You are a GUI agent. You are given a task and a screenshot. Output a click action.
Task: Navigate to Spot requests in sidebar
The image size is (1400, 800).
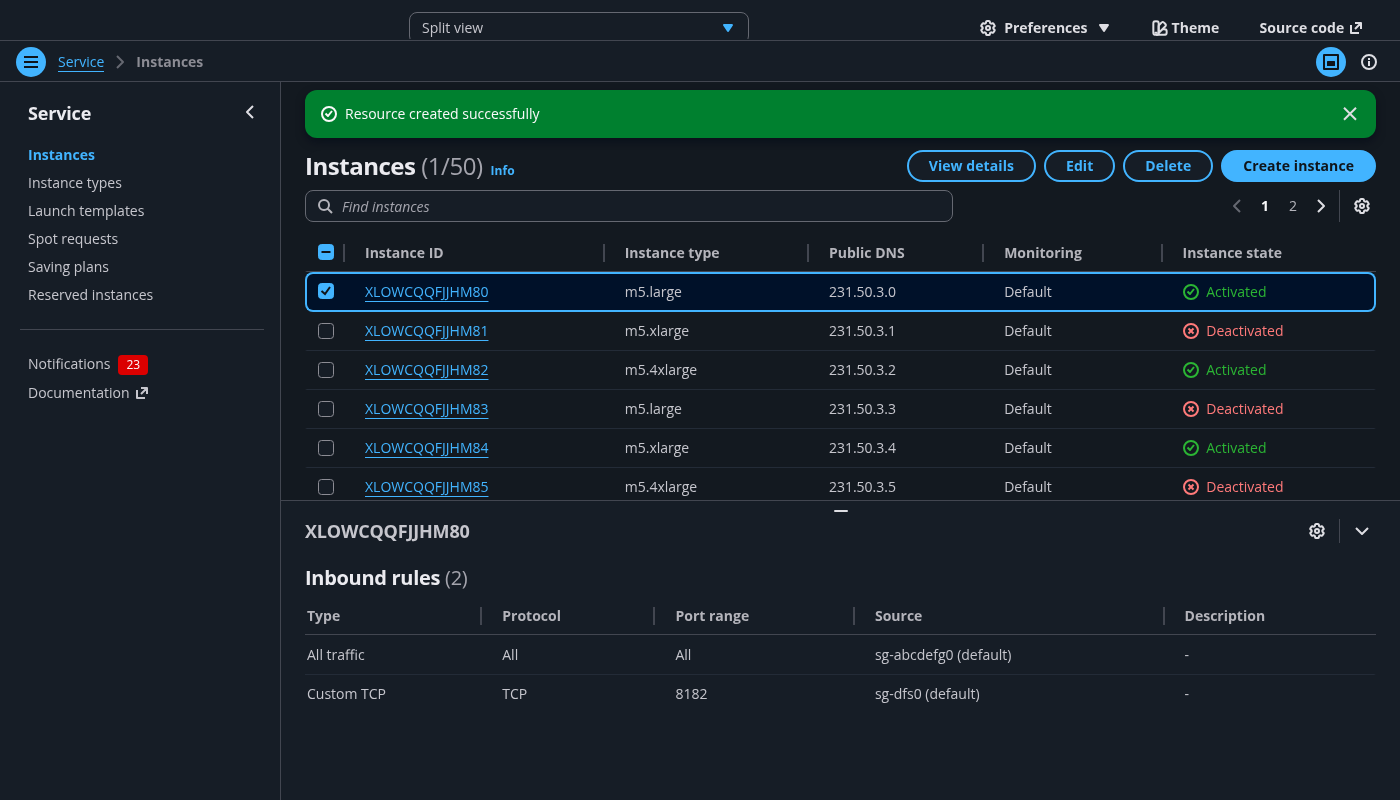73,239
